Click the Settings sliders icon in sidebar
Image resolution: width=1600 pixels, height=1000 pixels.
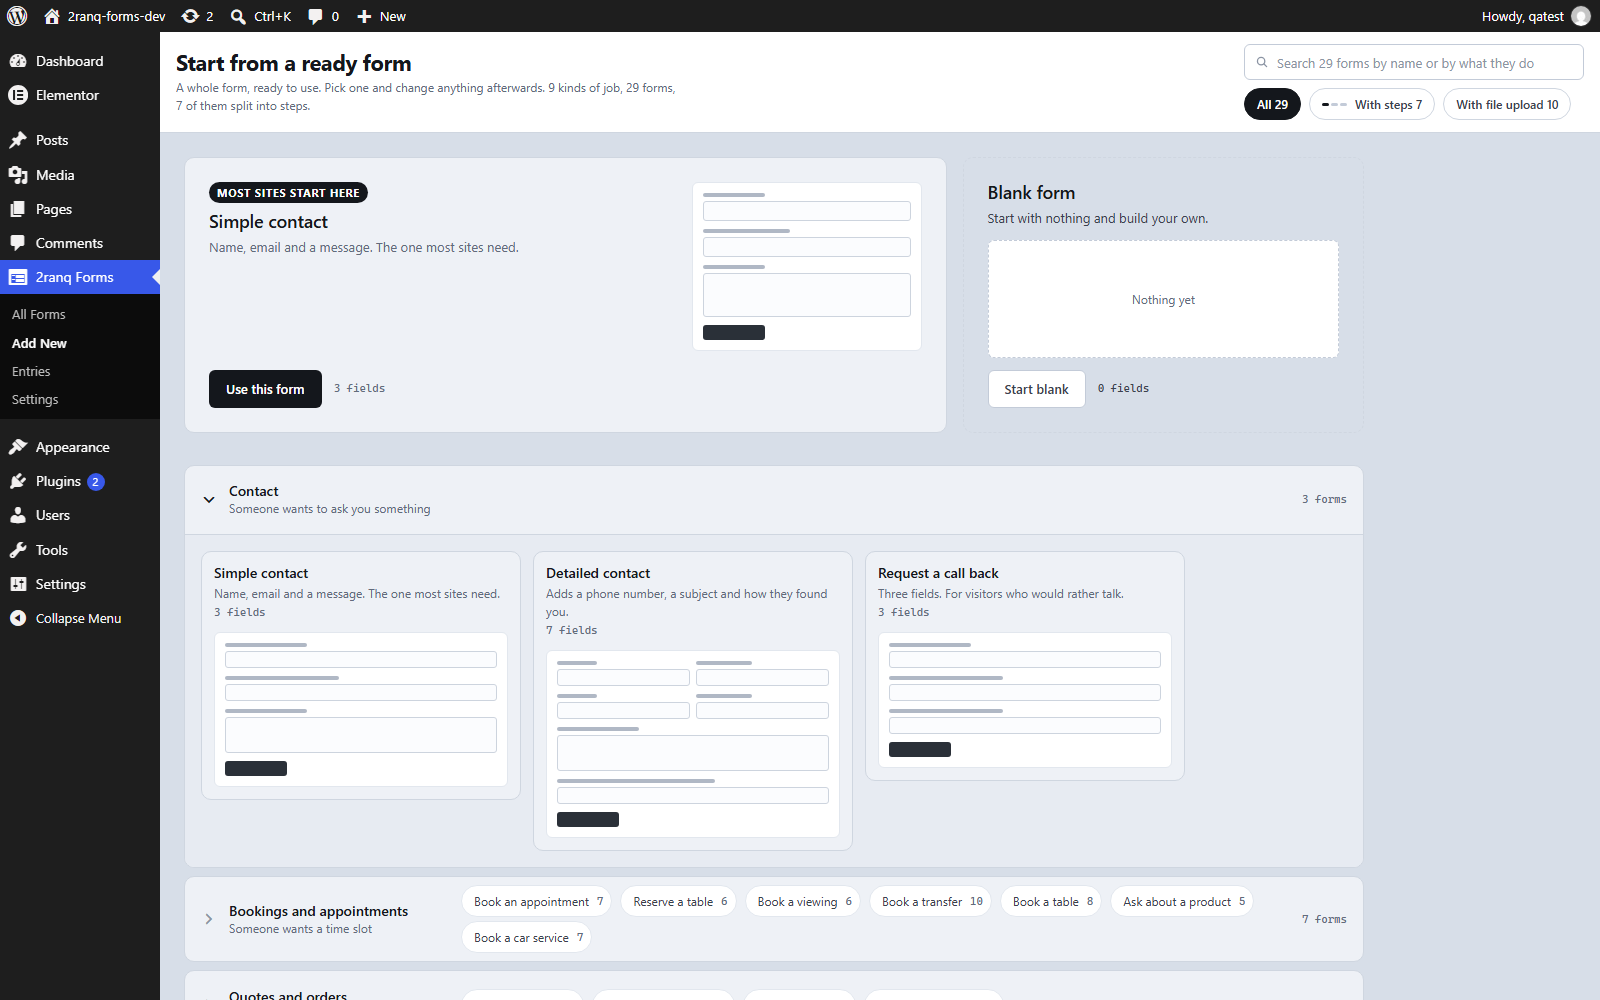pyautogui.click(x=18, y=584)
